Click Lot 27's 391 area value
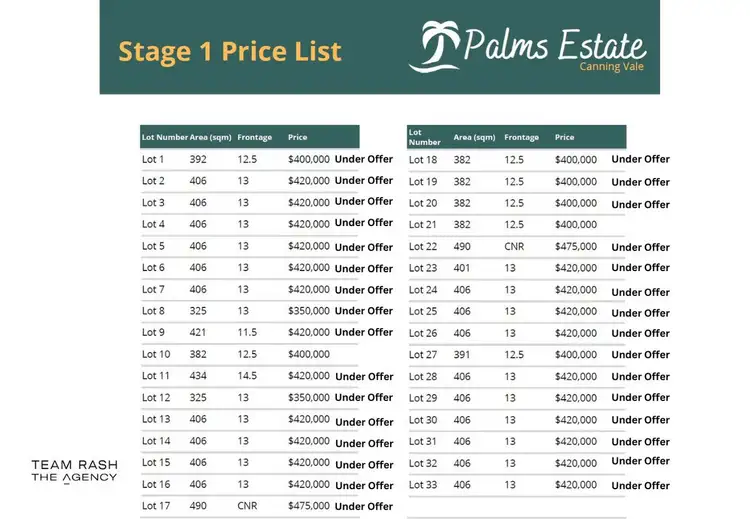This screenshot has width=750, height=519. pyautogui.click(x=462, y=354)
